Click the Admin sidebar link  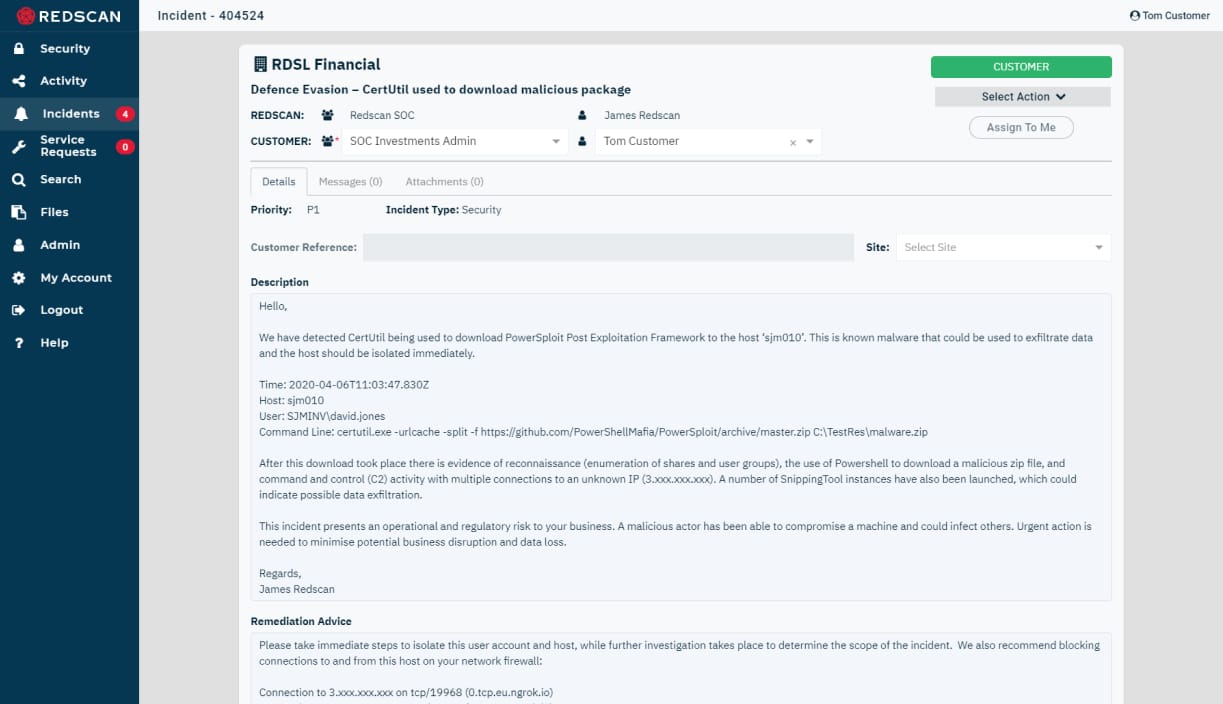click(60, 245)
